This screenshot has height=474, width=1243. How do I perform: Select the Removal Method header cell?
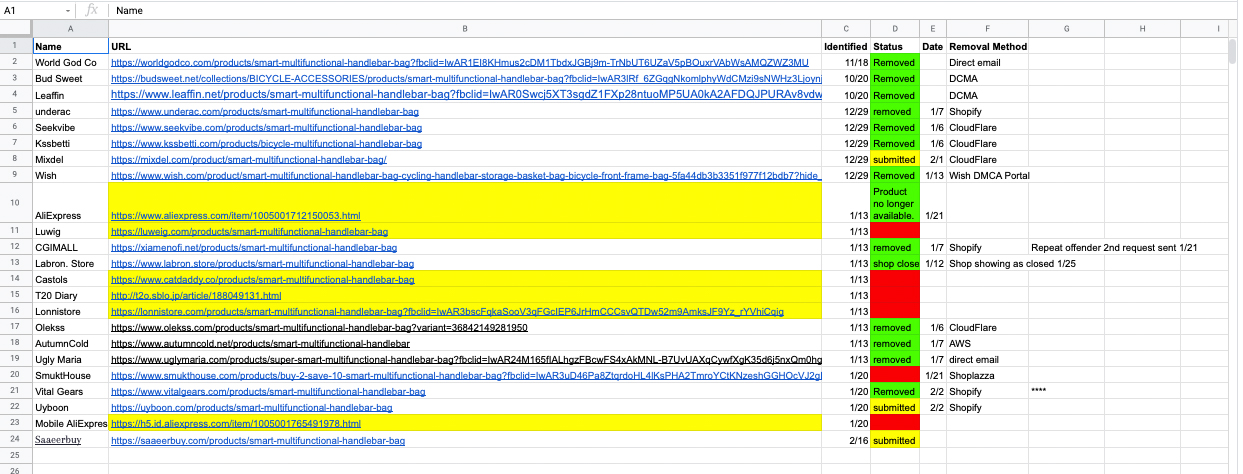point(987,46)
